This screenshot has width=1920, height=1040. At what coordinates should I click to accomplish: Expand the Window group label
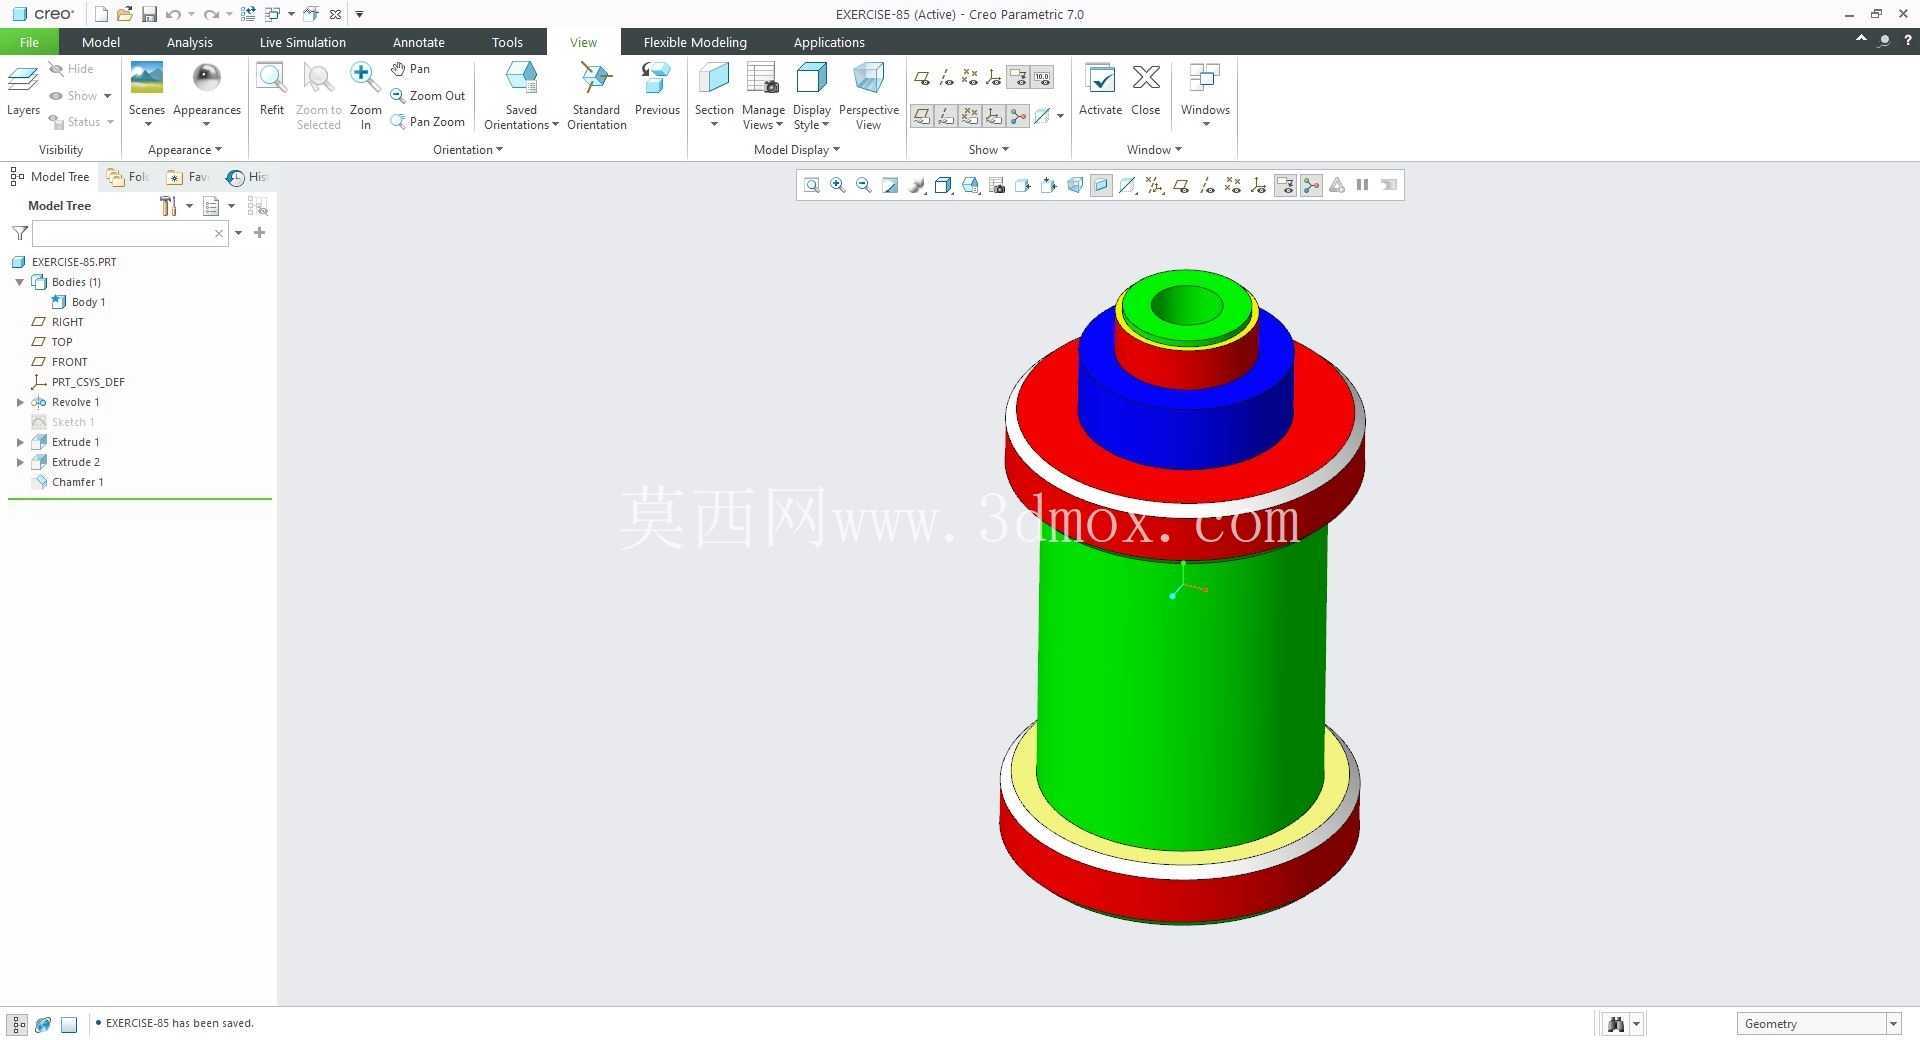pos(1154,150)
